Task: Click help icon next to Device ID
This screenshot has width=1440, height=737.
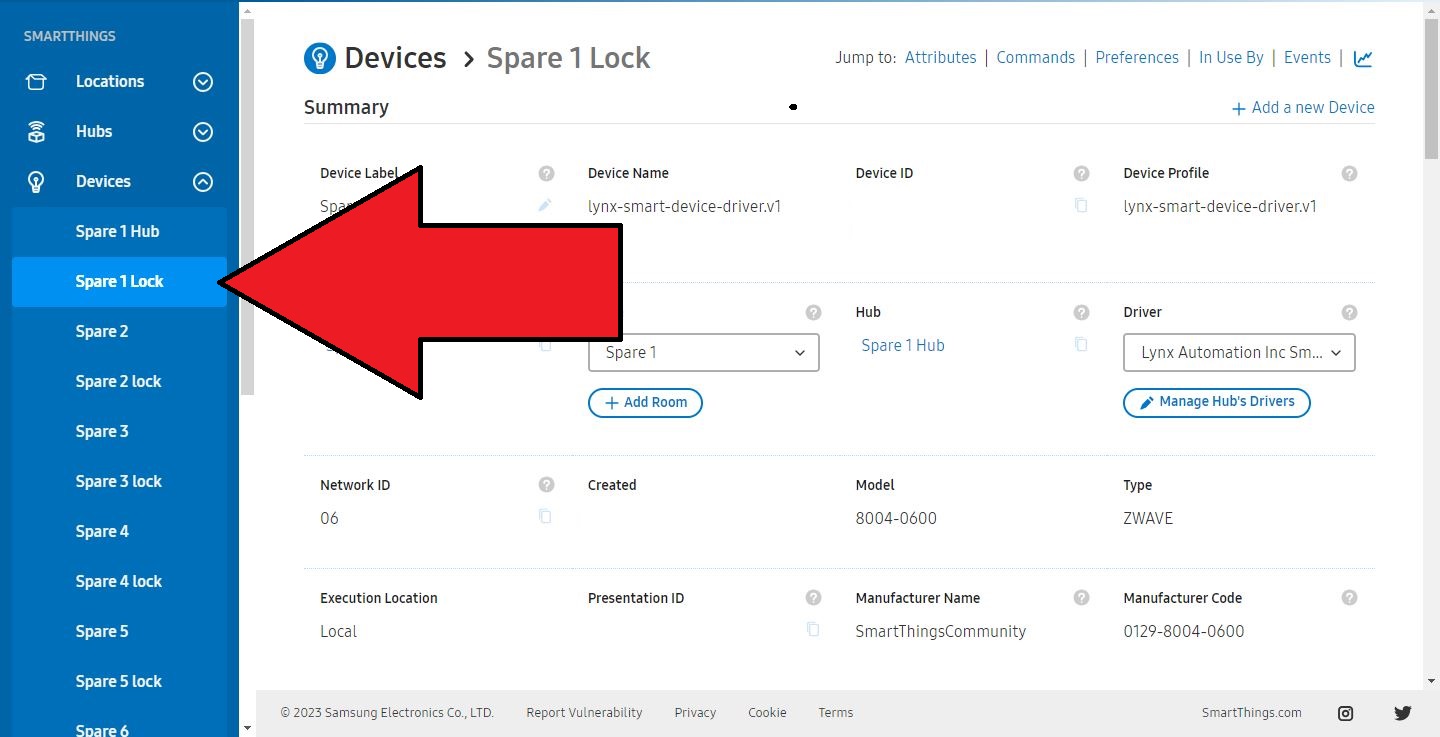Action: tap(1081, 173)
